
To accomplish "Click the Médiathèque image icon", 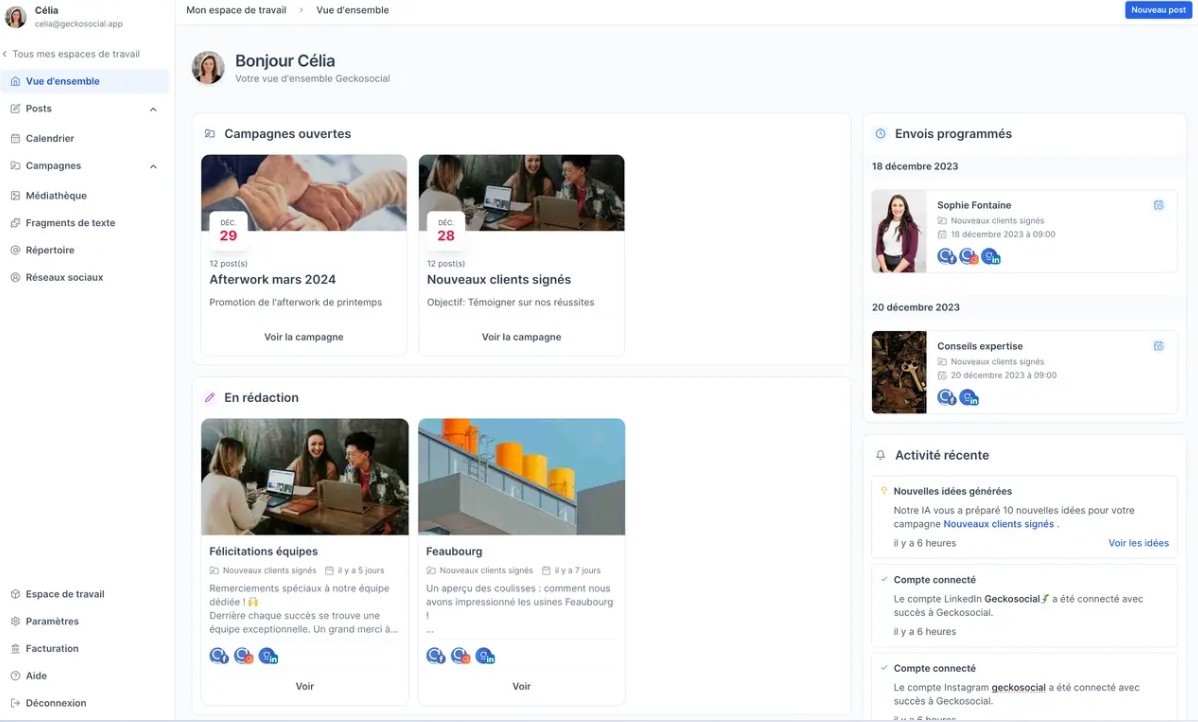I will point(15,196).
